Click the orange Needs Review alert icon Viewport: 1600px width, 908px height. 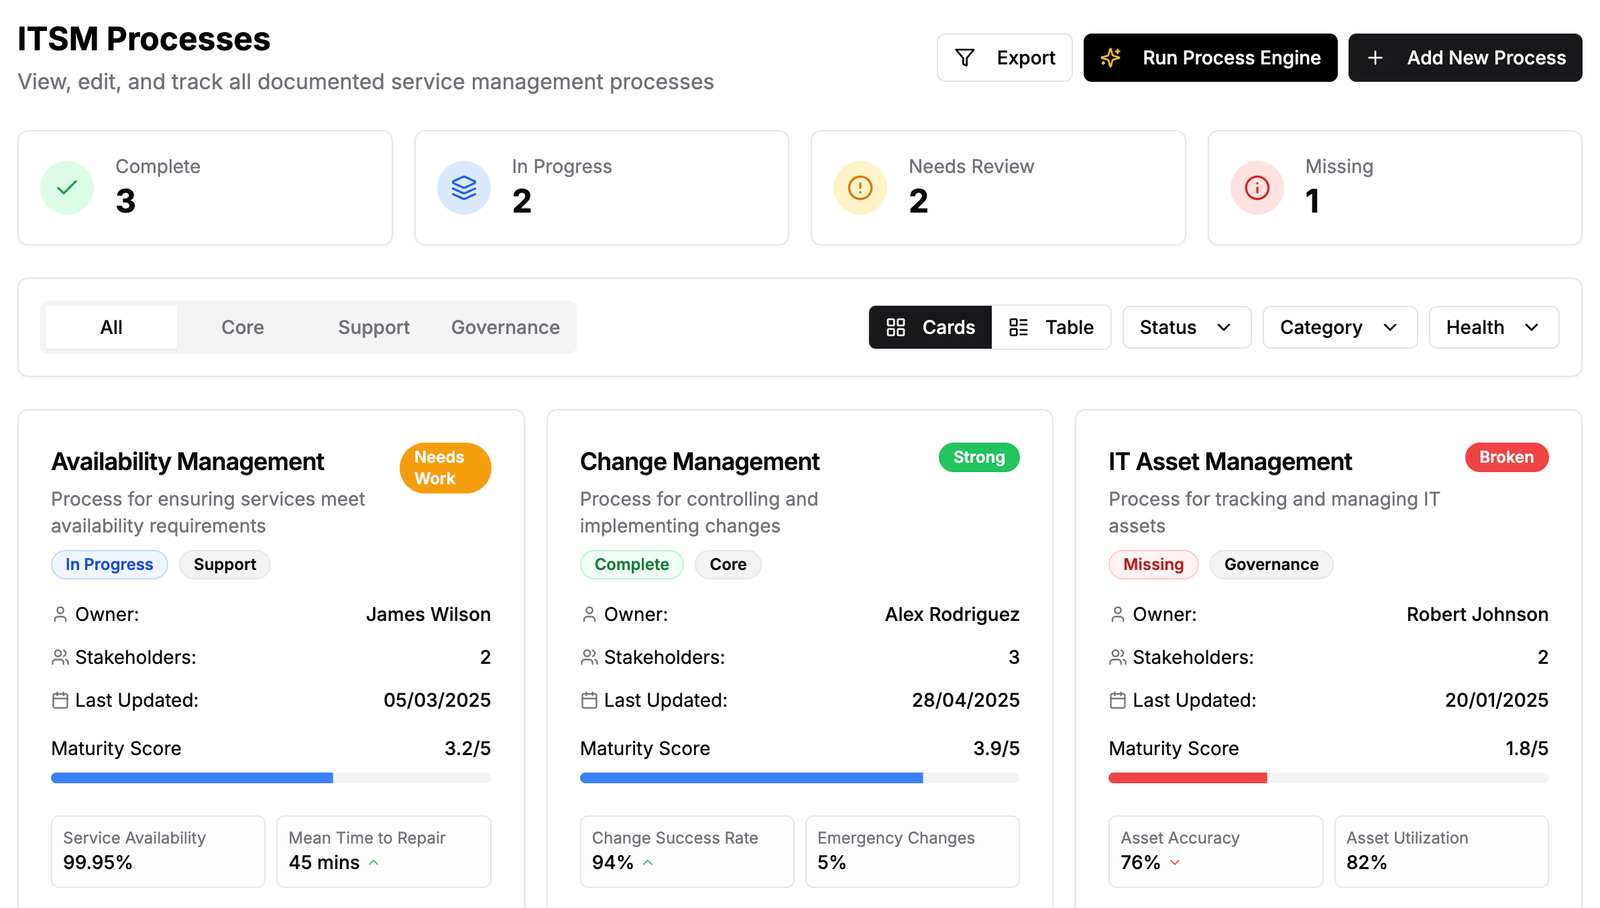tap(860, 188)
